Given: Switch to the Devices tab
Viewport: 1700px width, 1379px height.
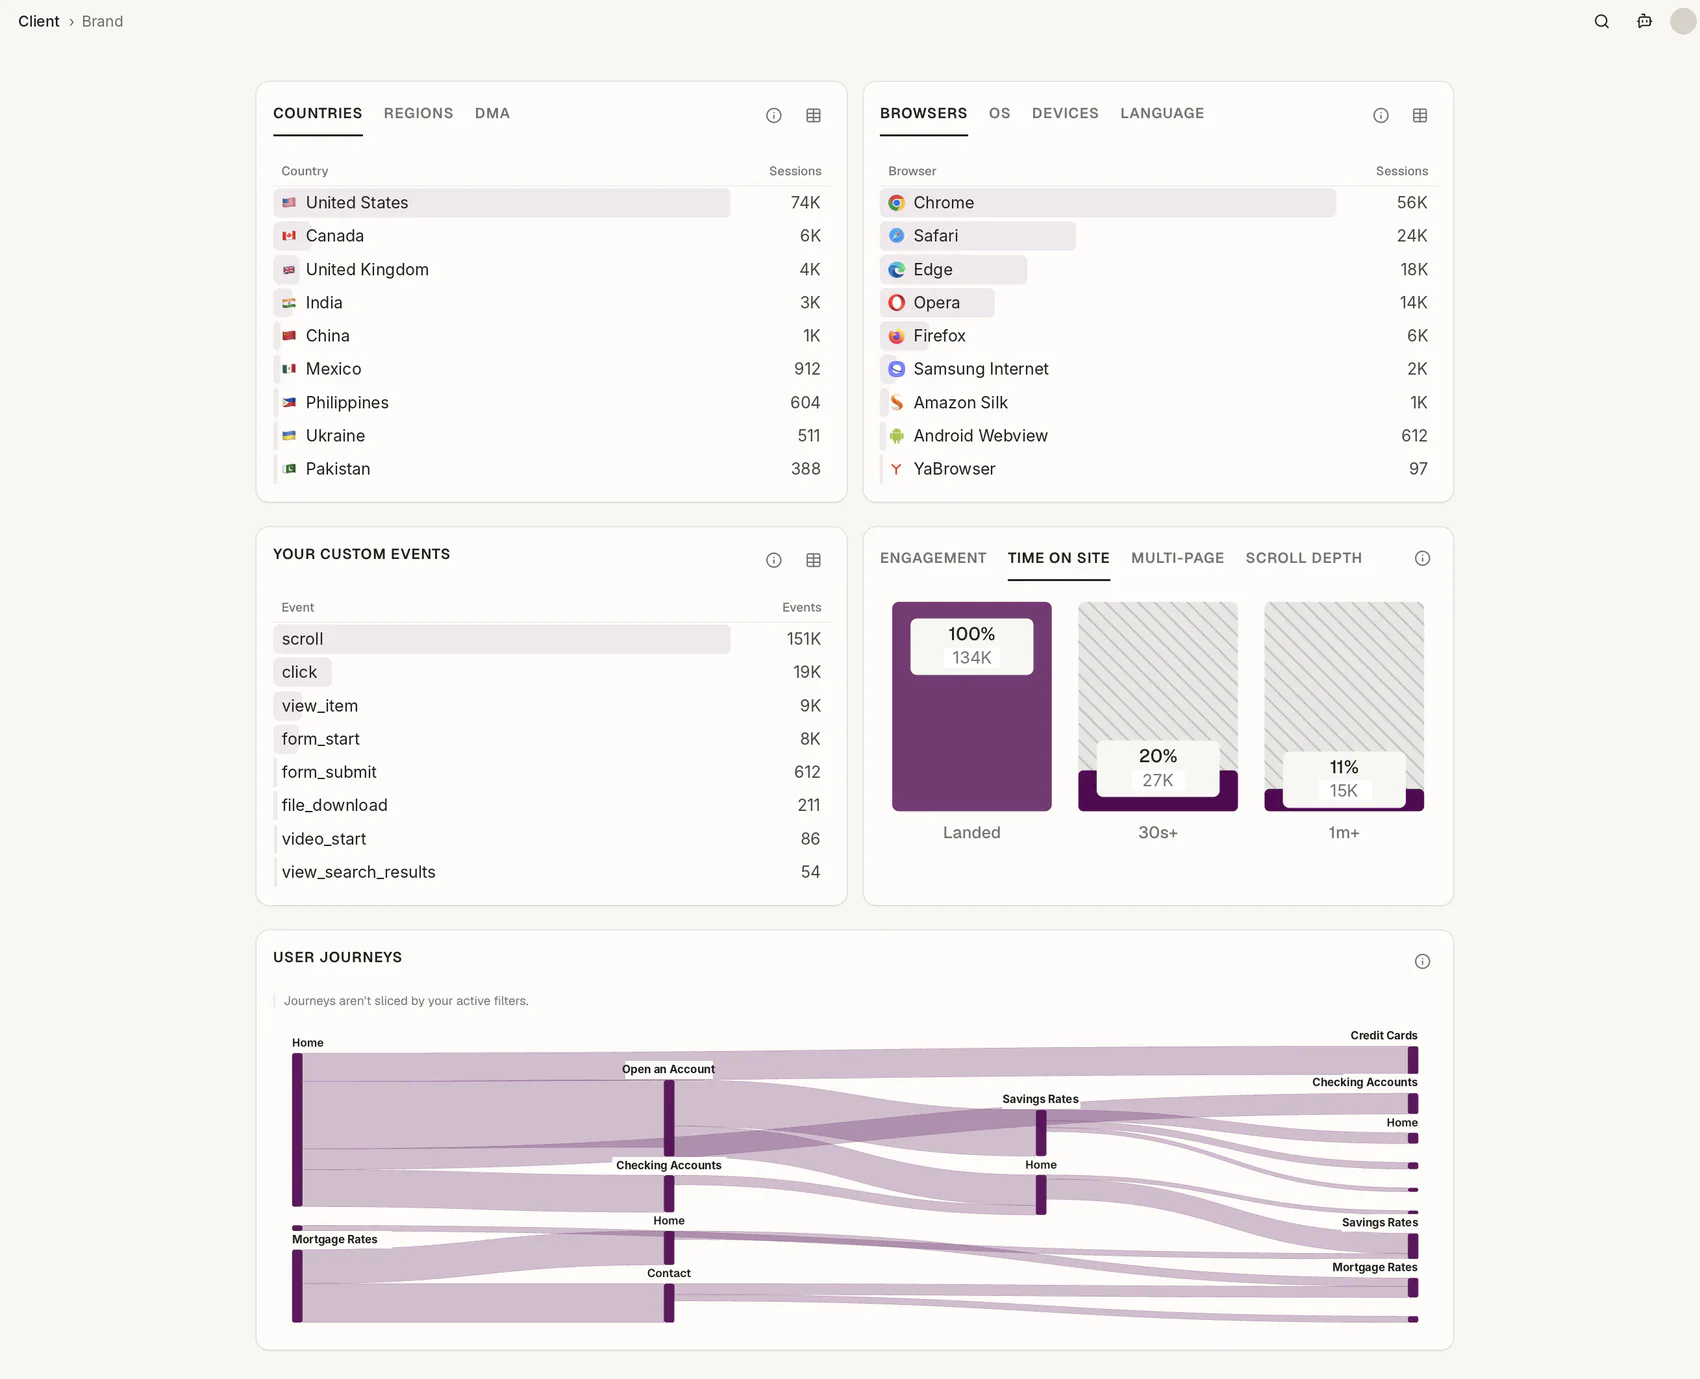Looking at the screenshot, I should (1065, 113).
